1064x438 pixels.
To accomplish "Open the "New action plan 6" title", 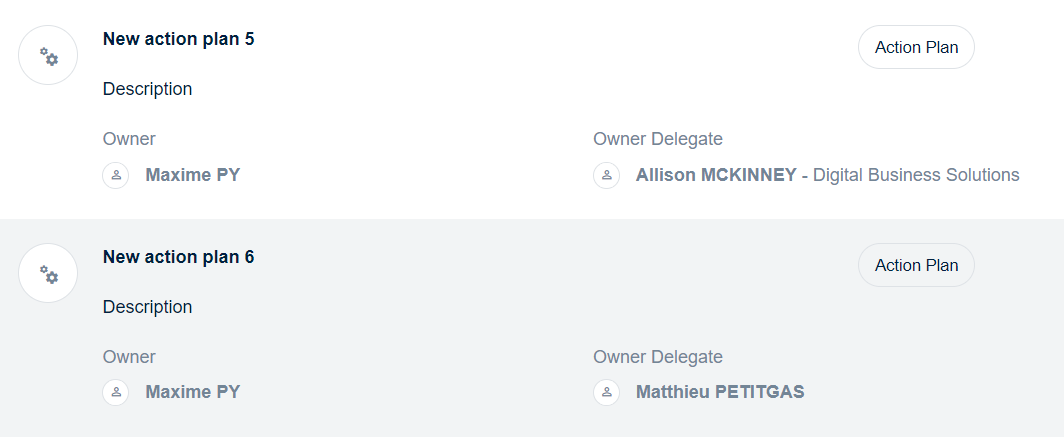I will (x=178, y=257).
